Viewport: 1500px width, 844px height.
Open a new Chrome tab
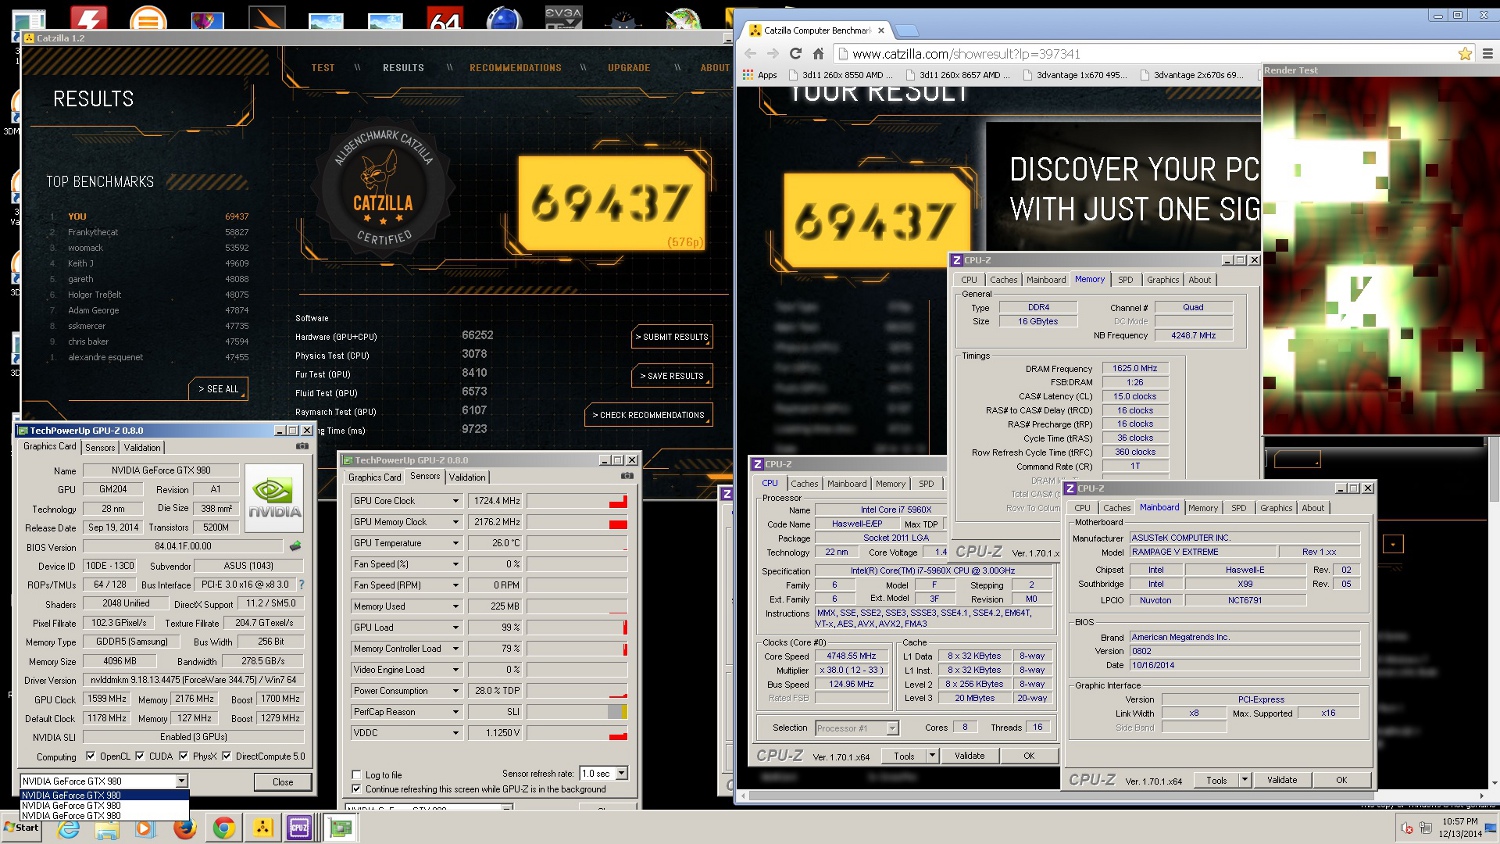906,31
